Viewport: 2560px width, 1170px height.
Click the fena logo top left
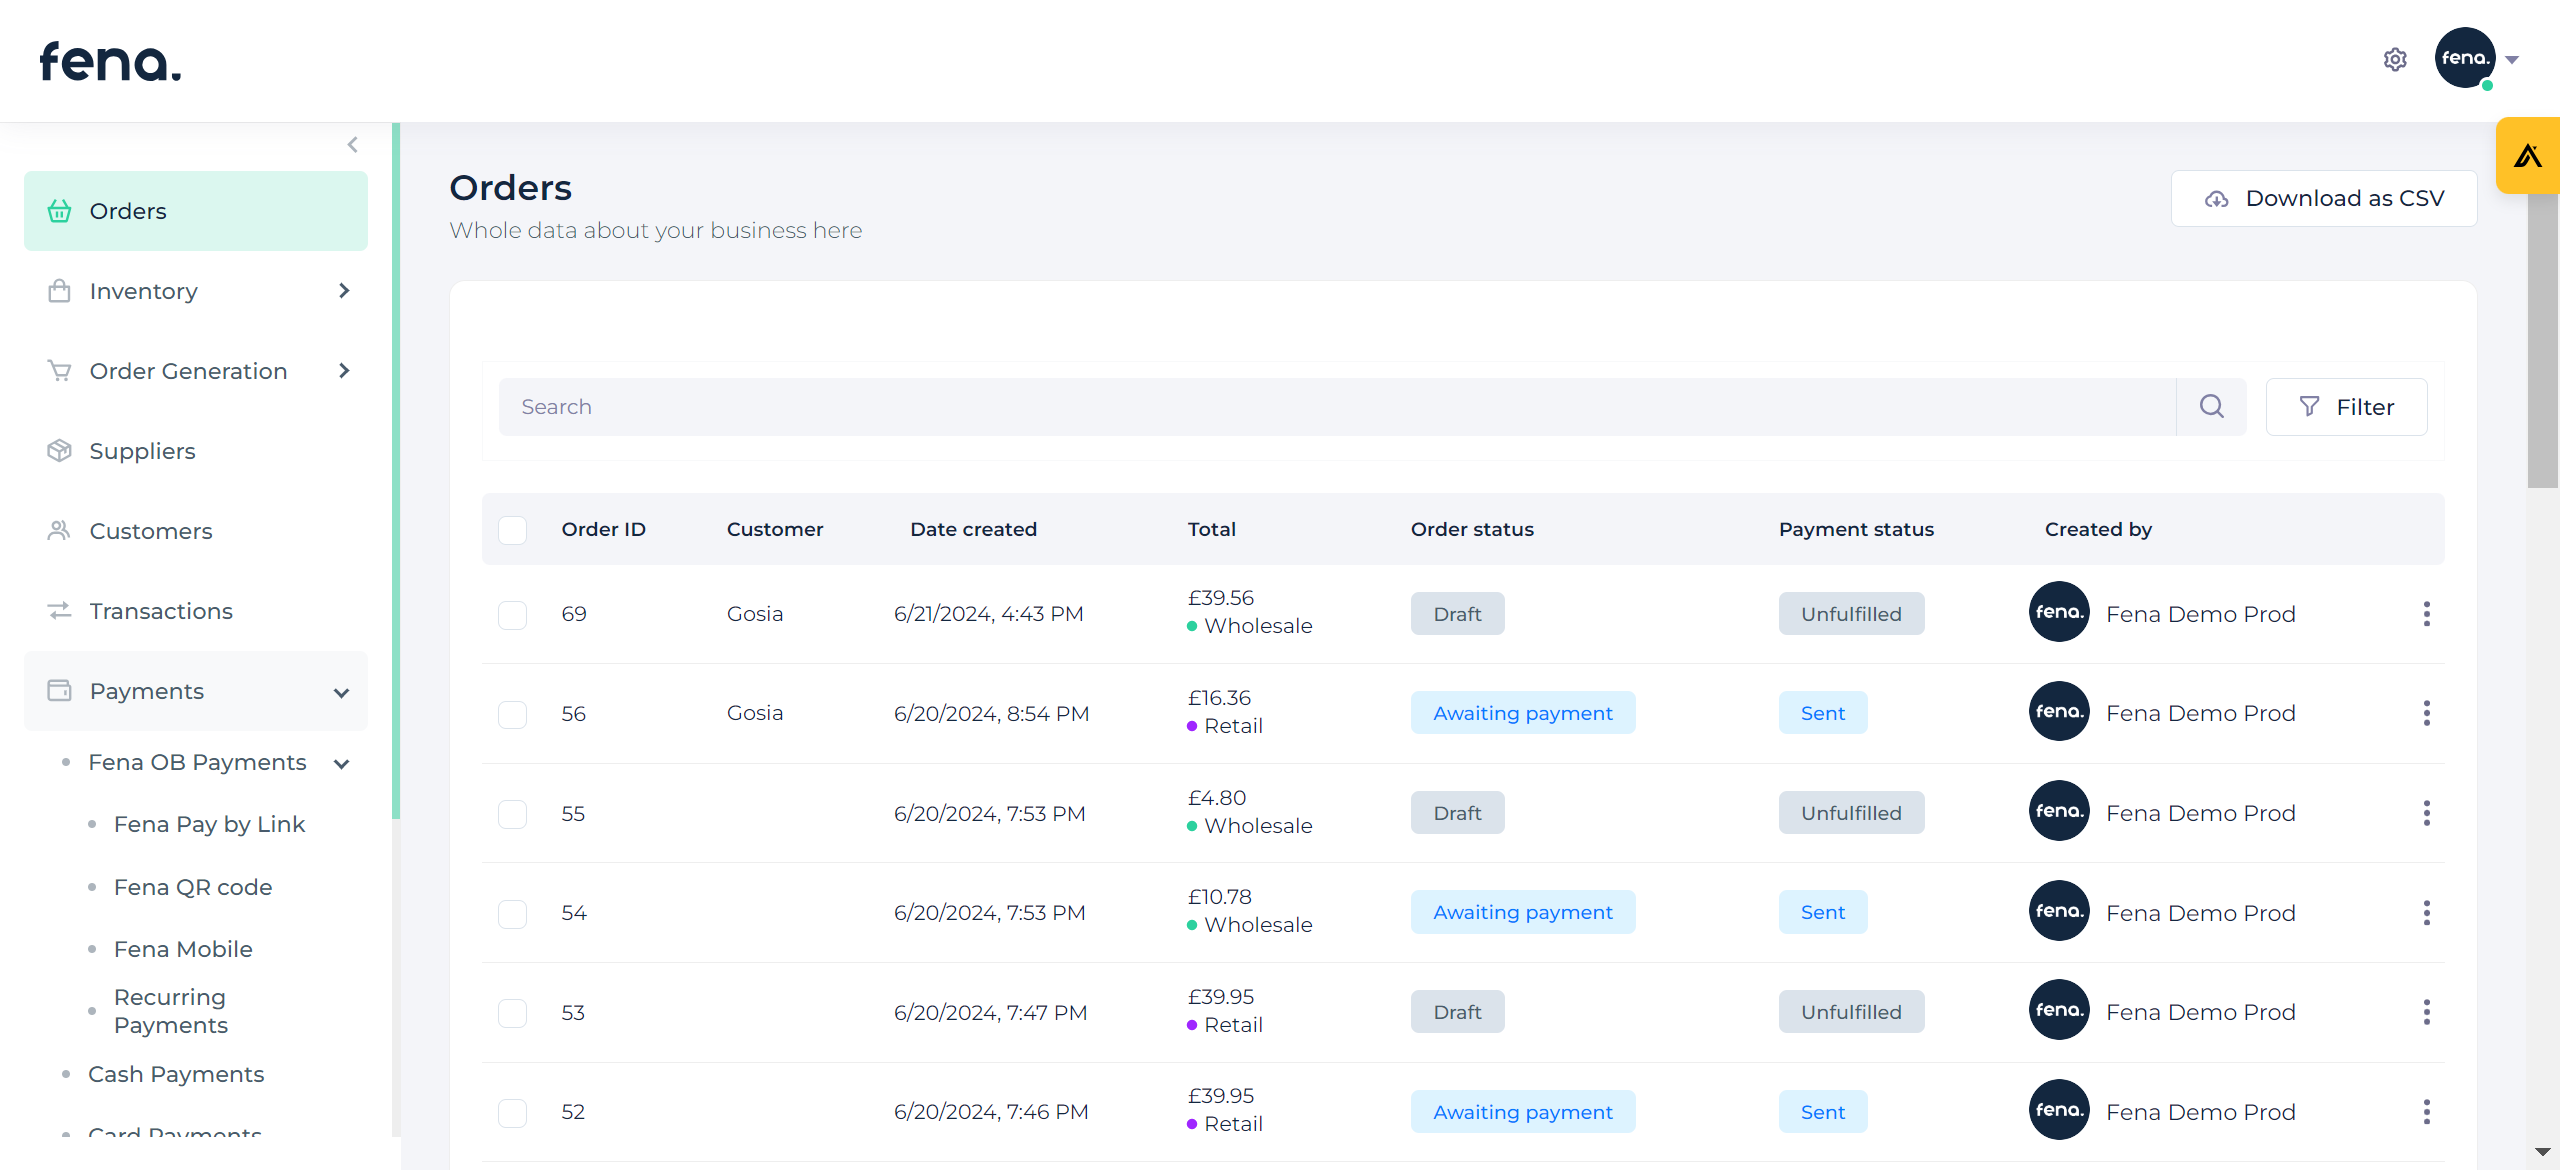tap(110, 62)
